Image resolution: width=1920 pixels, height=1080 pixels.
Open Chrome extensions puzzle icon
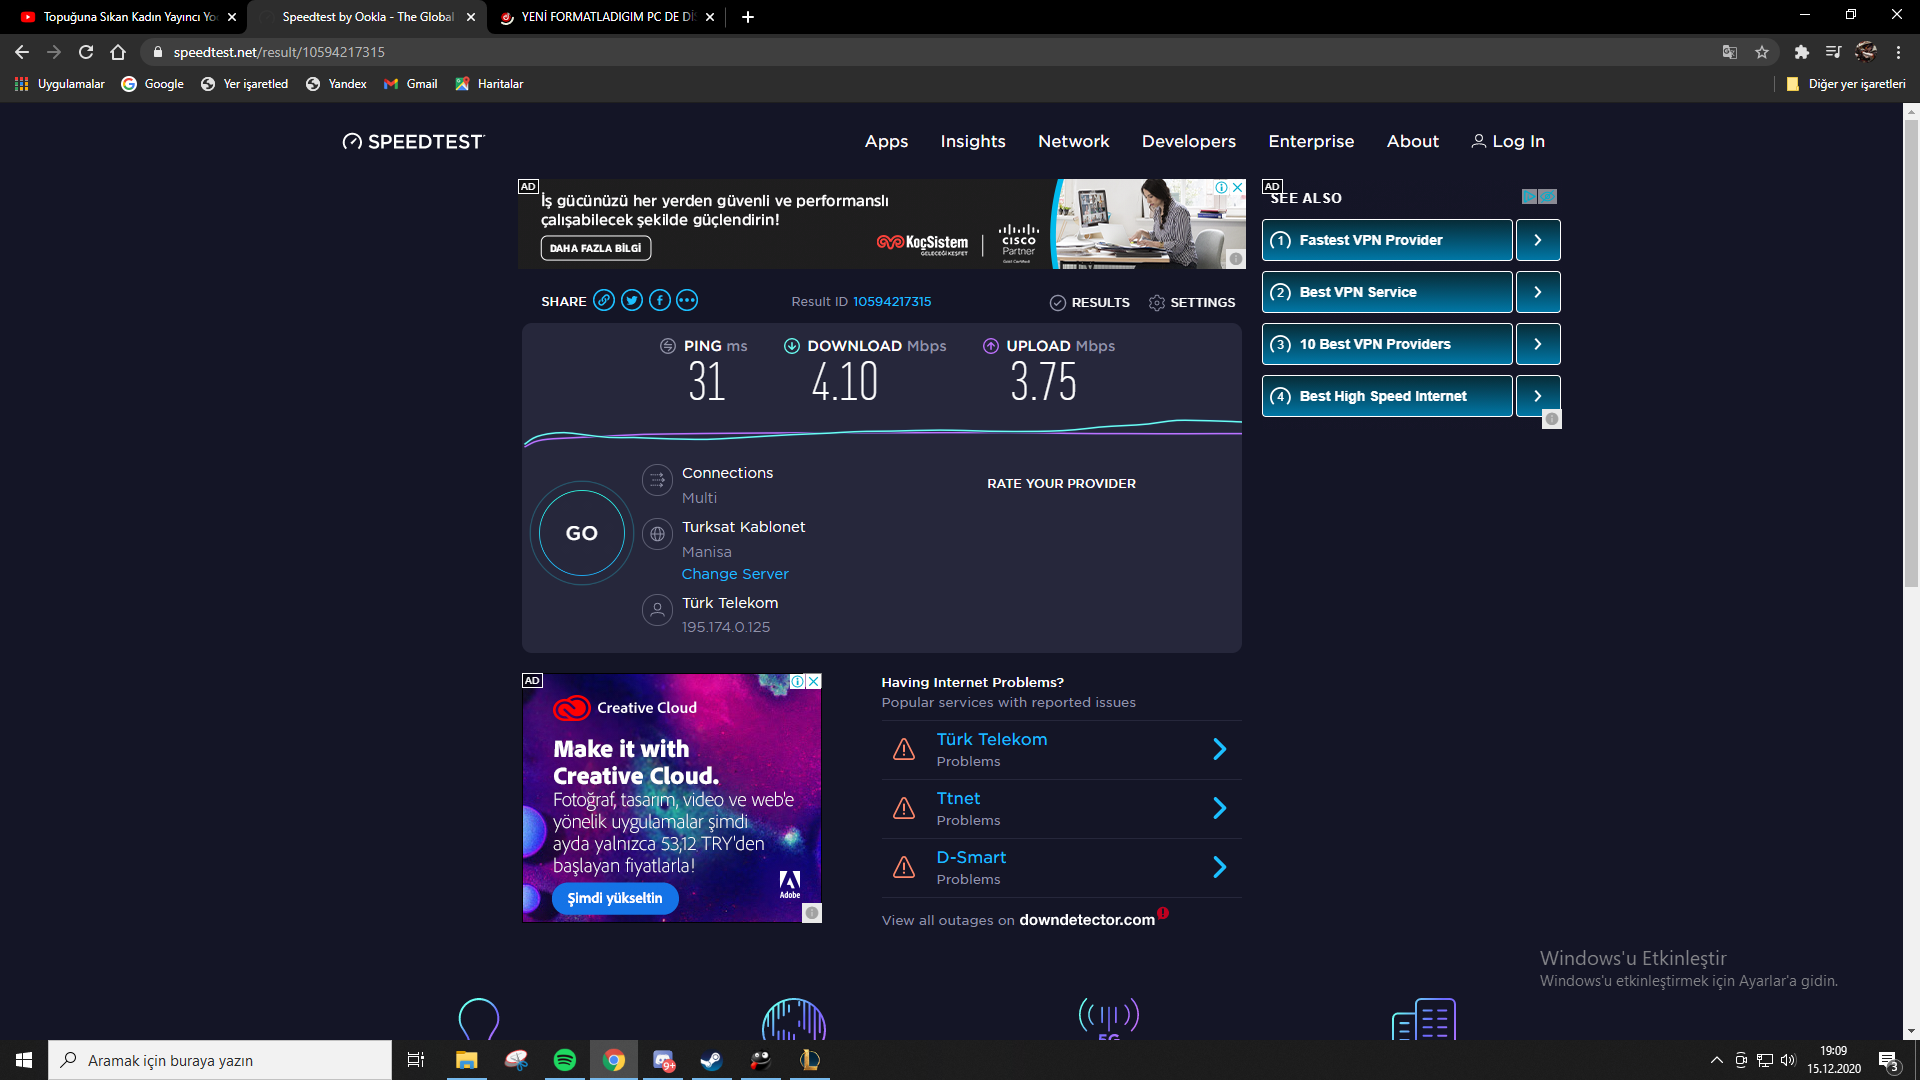1802,52
